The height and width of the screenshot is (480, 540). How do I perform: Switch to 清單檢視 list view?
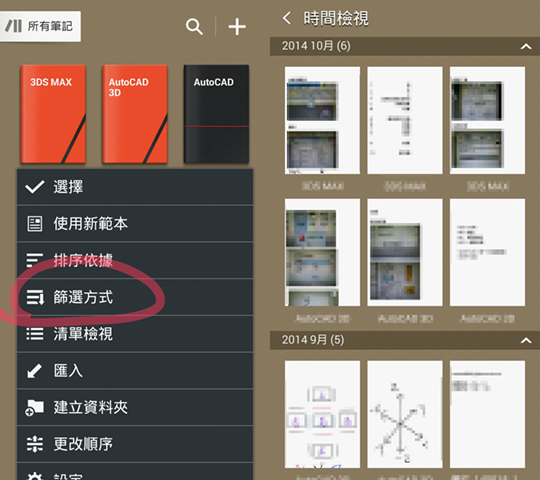pos(135,334)
